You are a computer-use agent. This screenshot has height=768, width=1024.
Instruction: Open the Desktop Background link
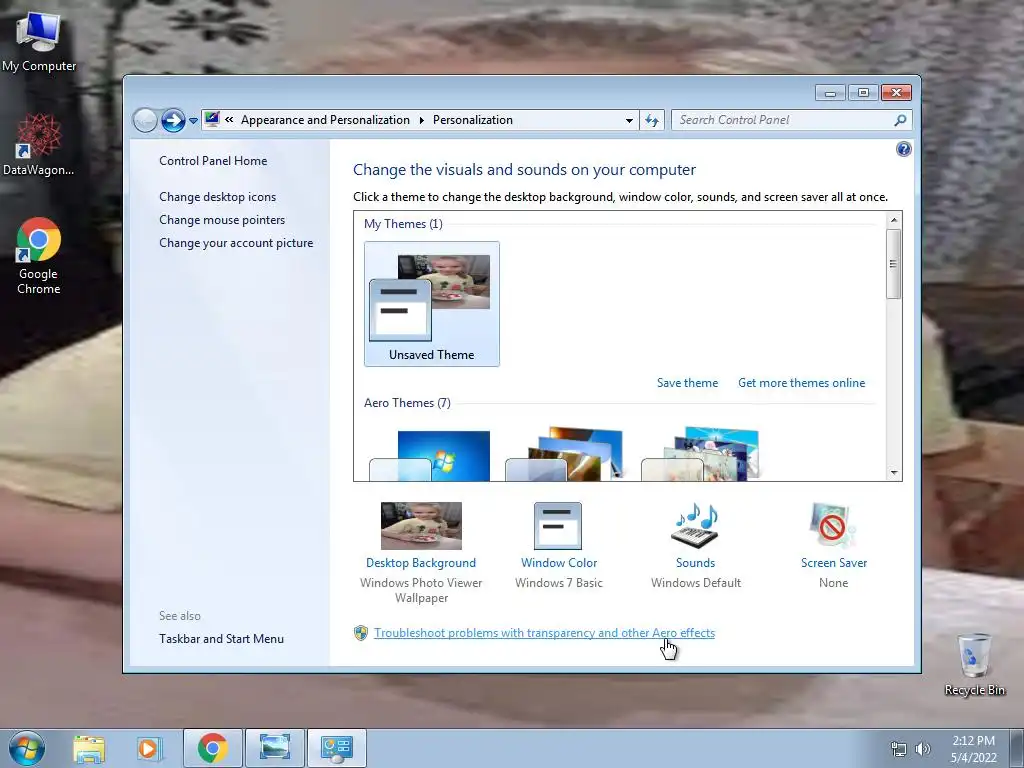pos(421,563)
